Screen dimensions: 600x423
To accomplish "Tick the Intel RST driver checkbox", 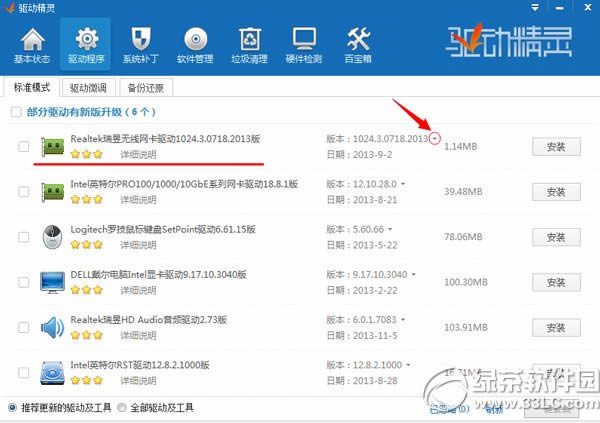I will [24, 372].
